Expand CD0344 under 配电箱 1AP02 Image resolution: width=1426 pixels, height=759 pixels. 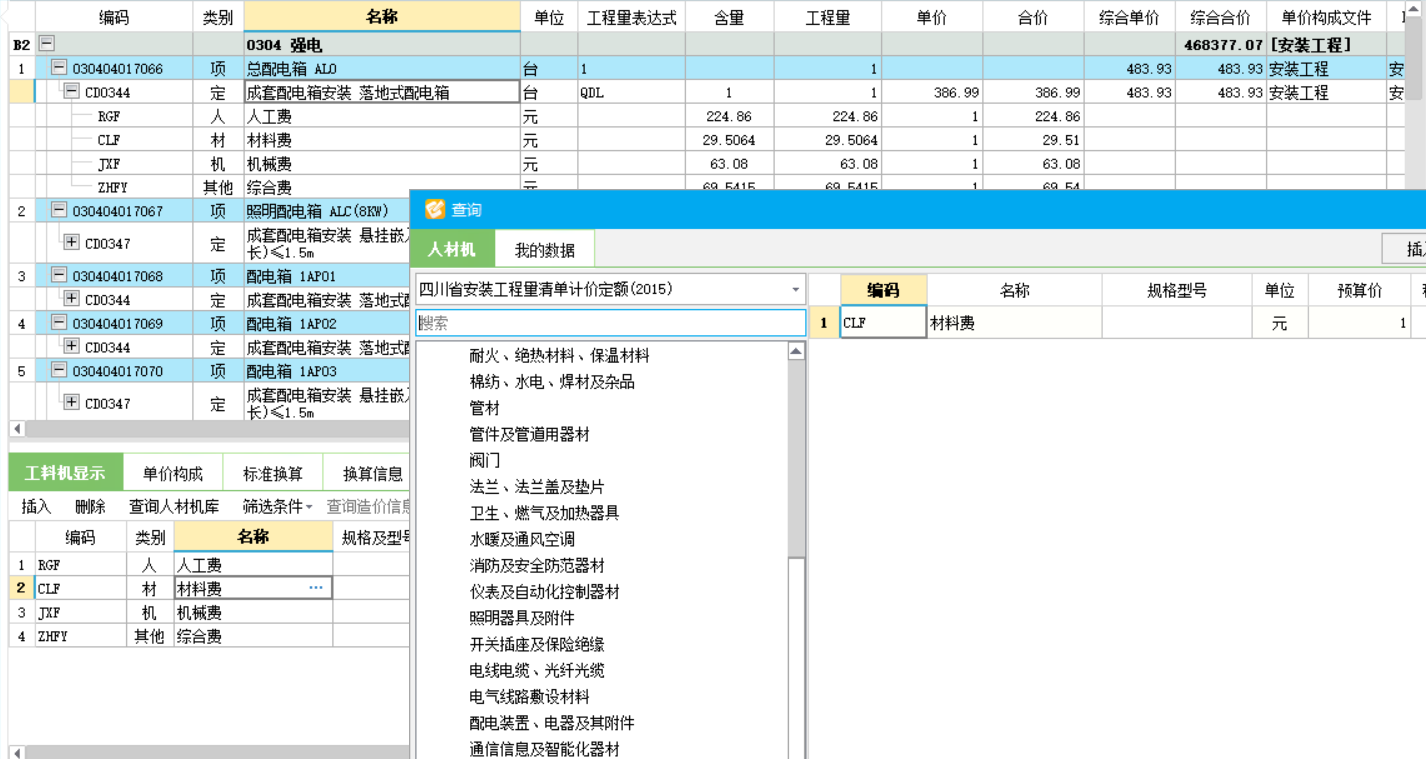pyautogui.click(x=71, y=346)
